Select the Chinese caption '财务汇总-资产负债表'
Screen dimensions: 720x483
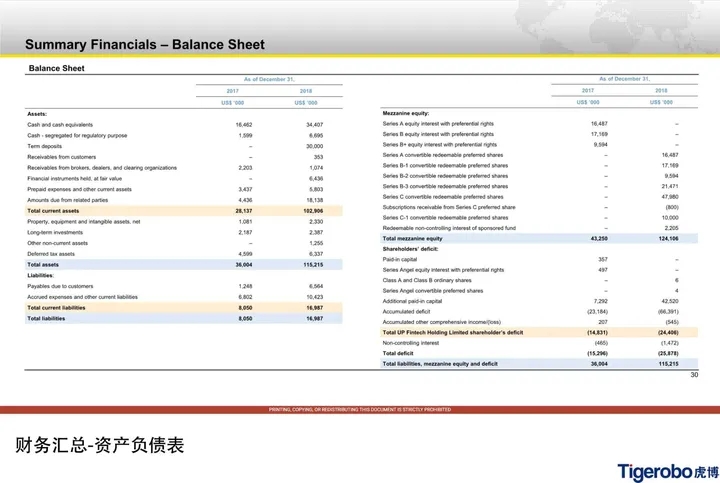pyautogui.click(x=100, y=445)
